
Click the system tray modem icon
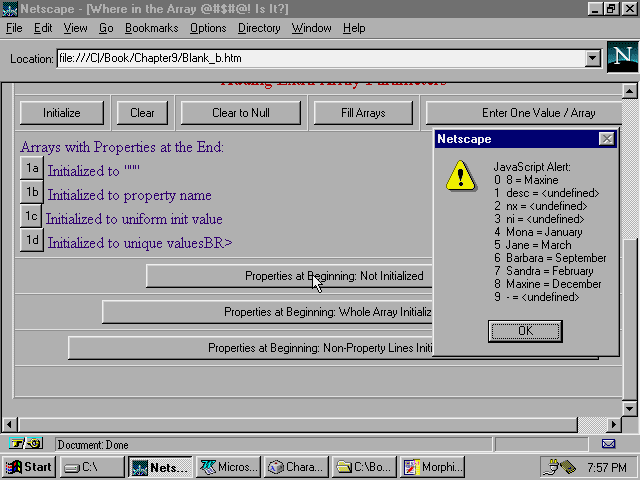point(558,467)
